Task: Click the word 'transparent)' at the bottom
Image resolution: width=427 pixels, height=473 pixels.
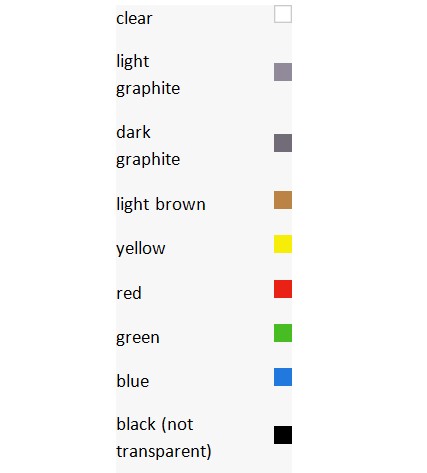Action: [164, 452]
